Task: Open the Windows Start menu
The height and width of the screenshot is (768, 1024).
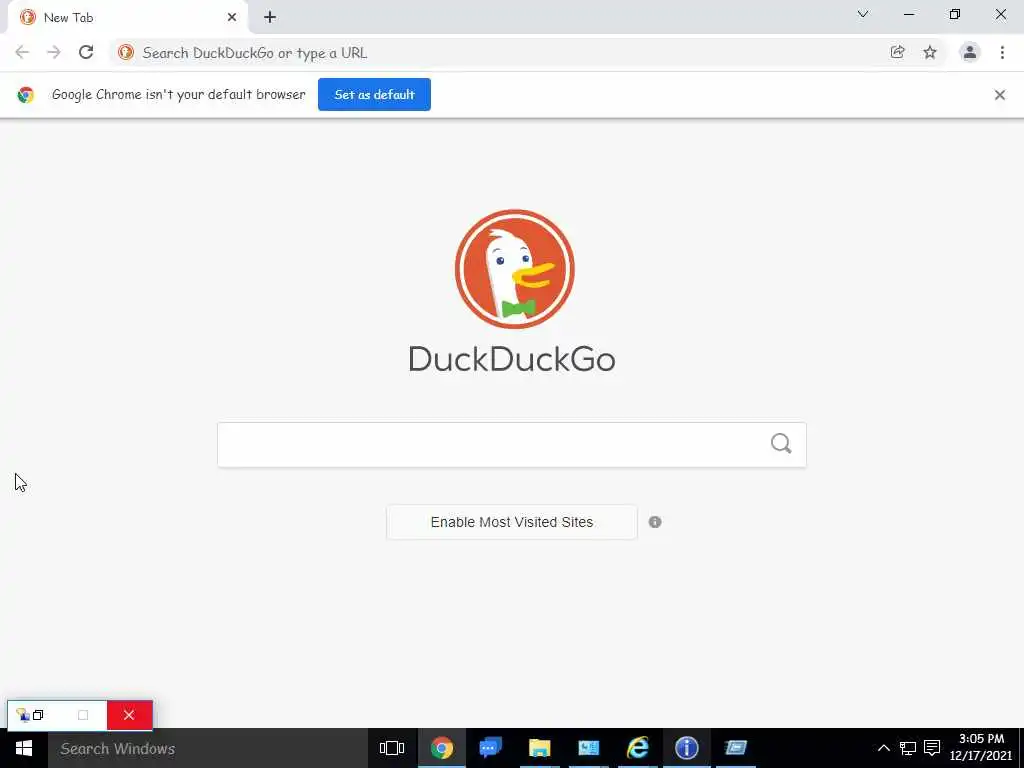Action: [24, 748]
